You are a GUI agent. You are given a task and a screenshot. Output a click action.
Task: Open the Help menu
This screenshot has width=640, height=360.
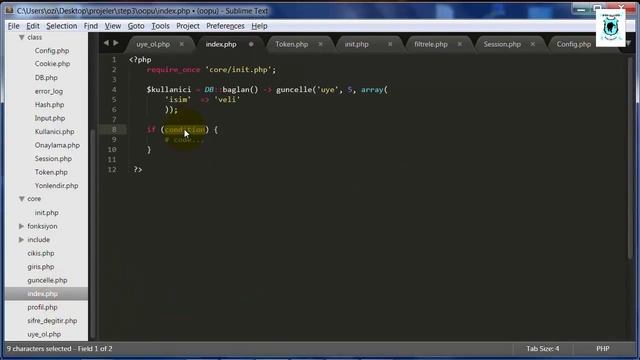point(259,26)
